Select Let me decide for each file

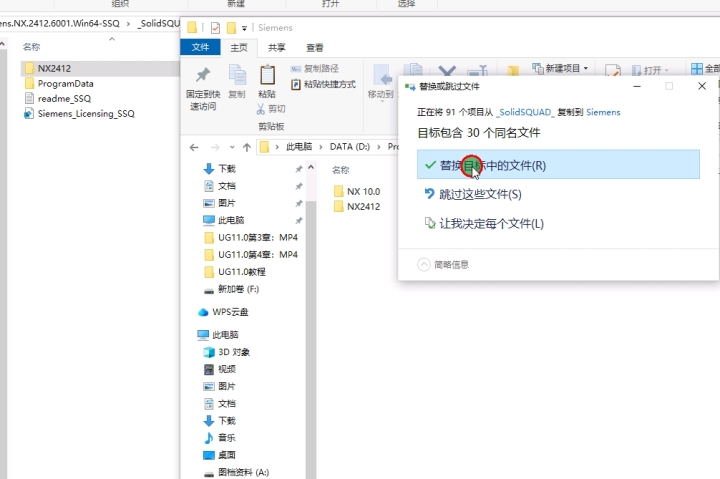pos(484,224)
